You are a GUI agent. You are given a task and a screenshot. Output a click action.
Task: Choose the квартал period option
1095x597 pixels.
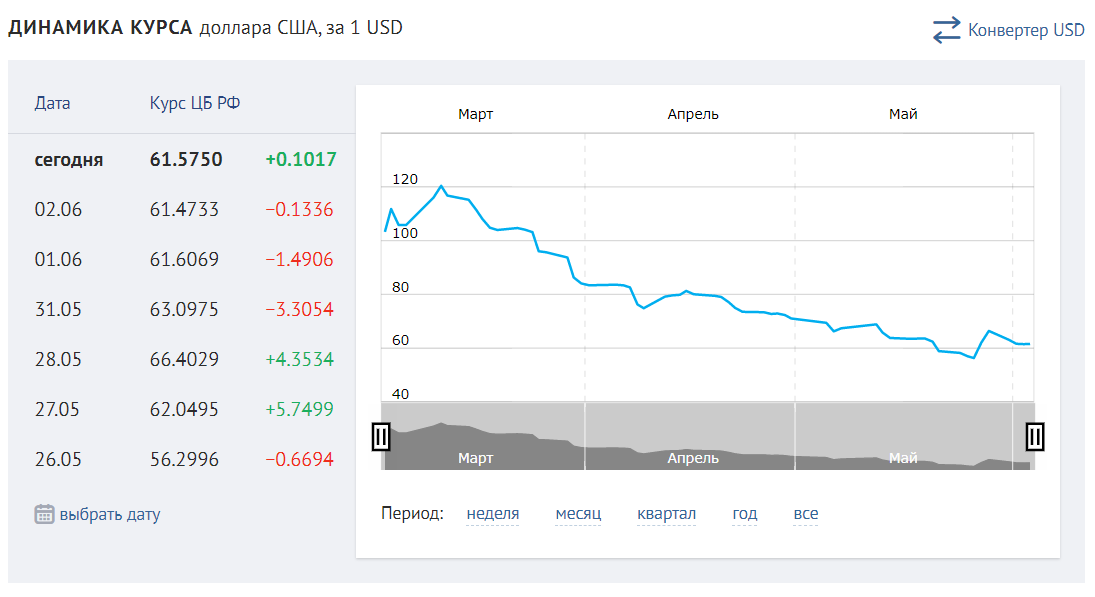(x=666, y=514)
